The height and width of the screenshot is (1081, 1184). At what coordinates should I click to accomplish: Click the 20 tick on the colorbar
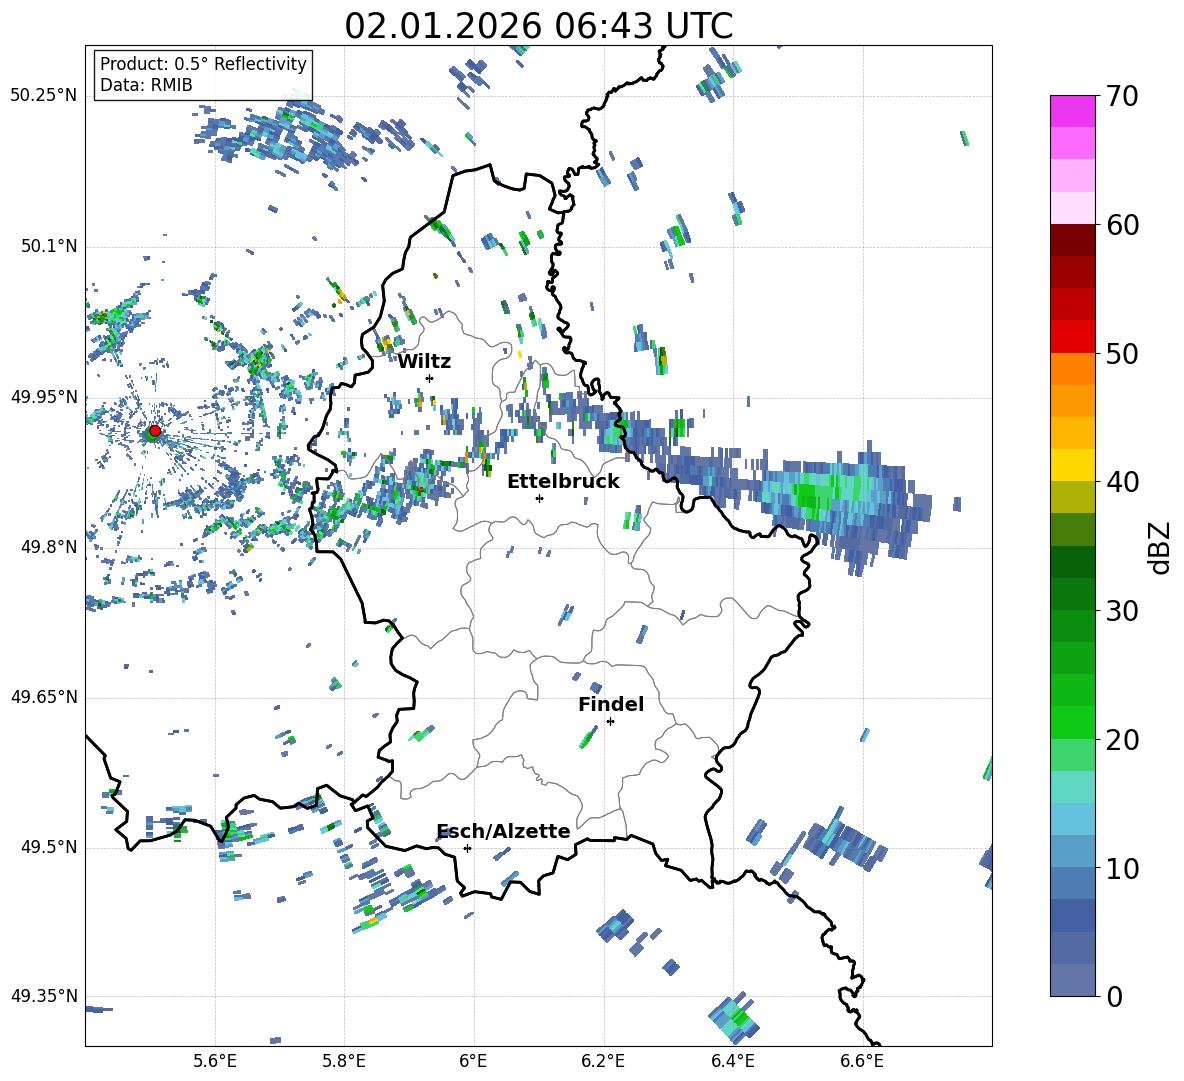coord(1121,740)
